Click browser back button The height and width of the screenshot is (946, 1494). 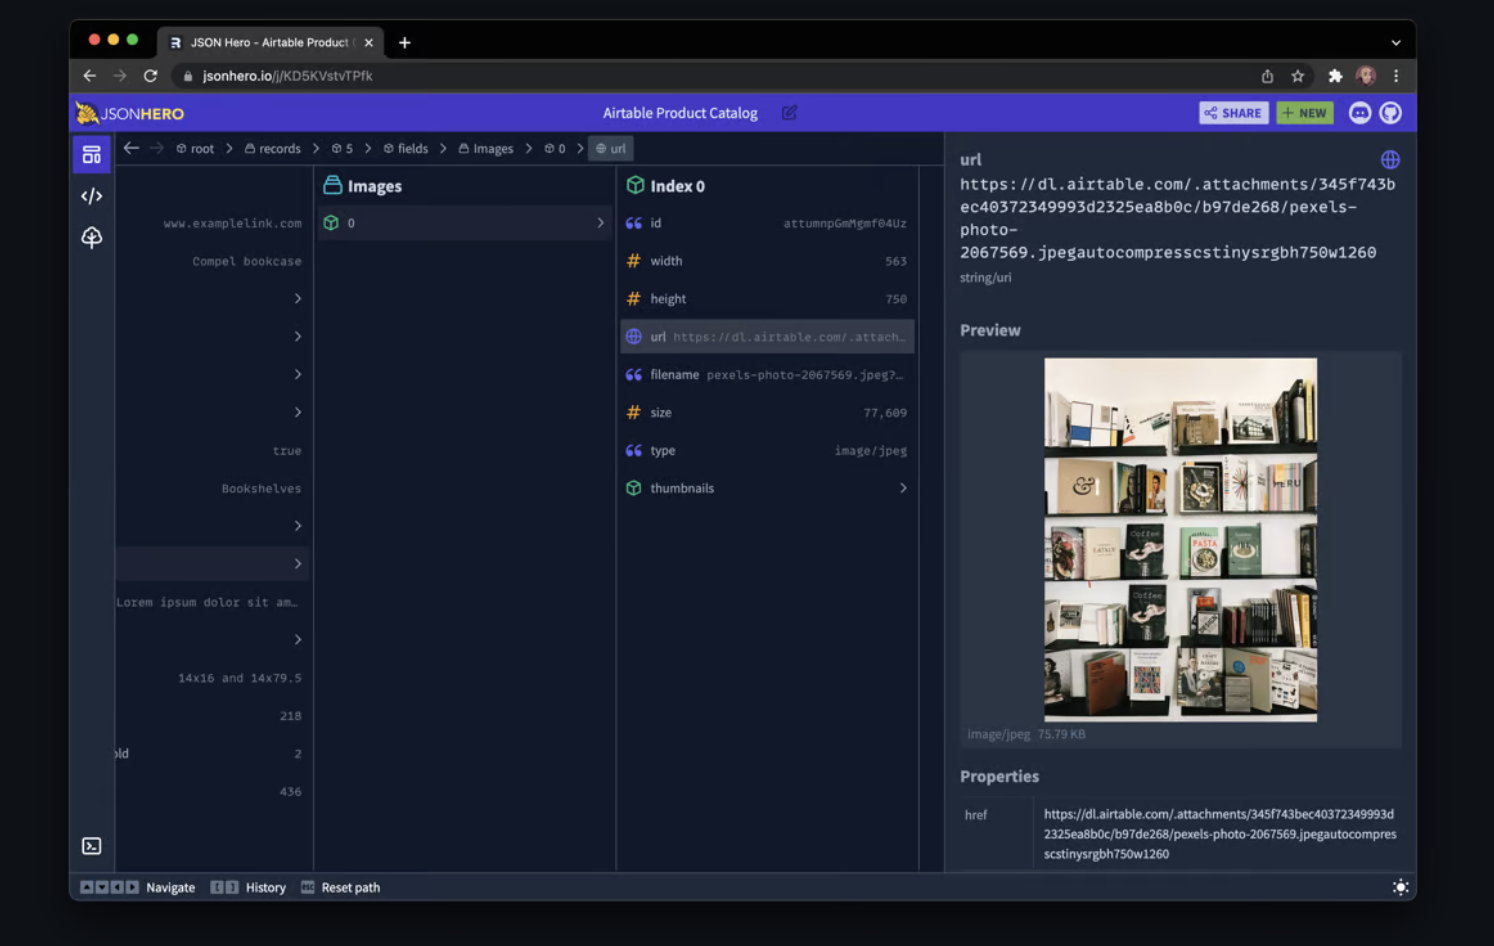(x=89, y=76)
